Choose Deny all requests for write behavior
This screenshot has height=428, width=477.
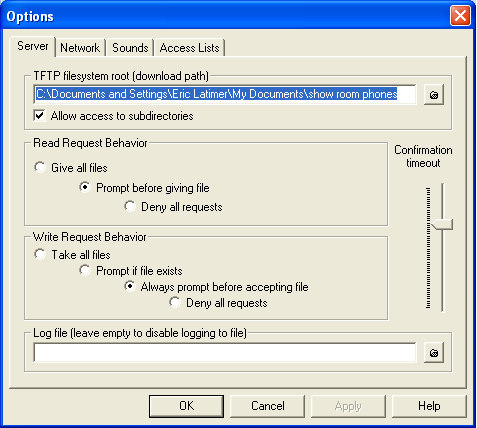click(175, 302)
